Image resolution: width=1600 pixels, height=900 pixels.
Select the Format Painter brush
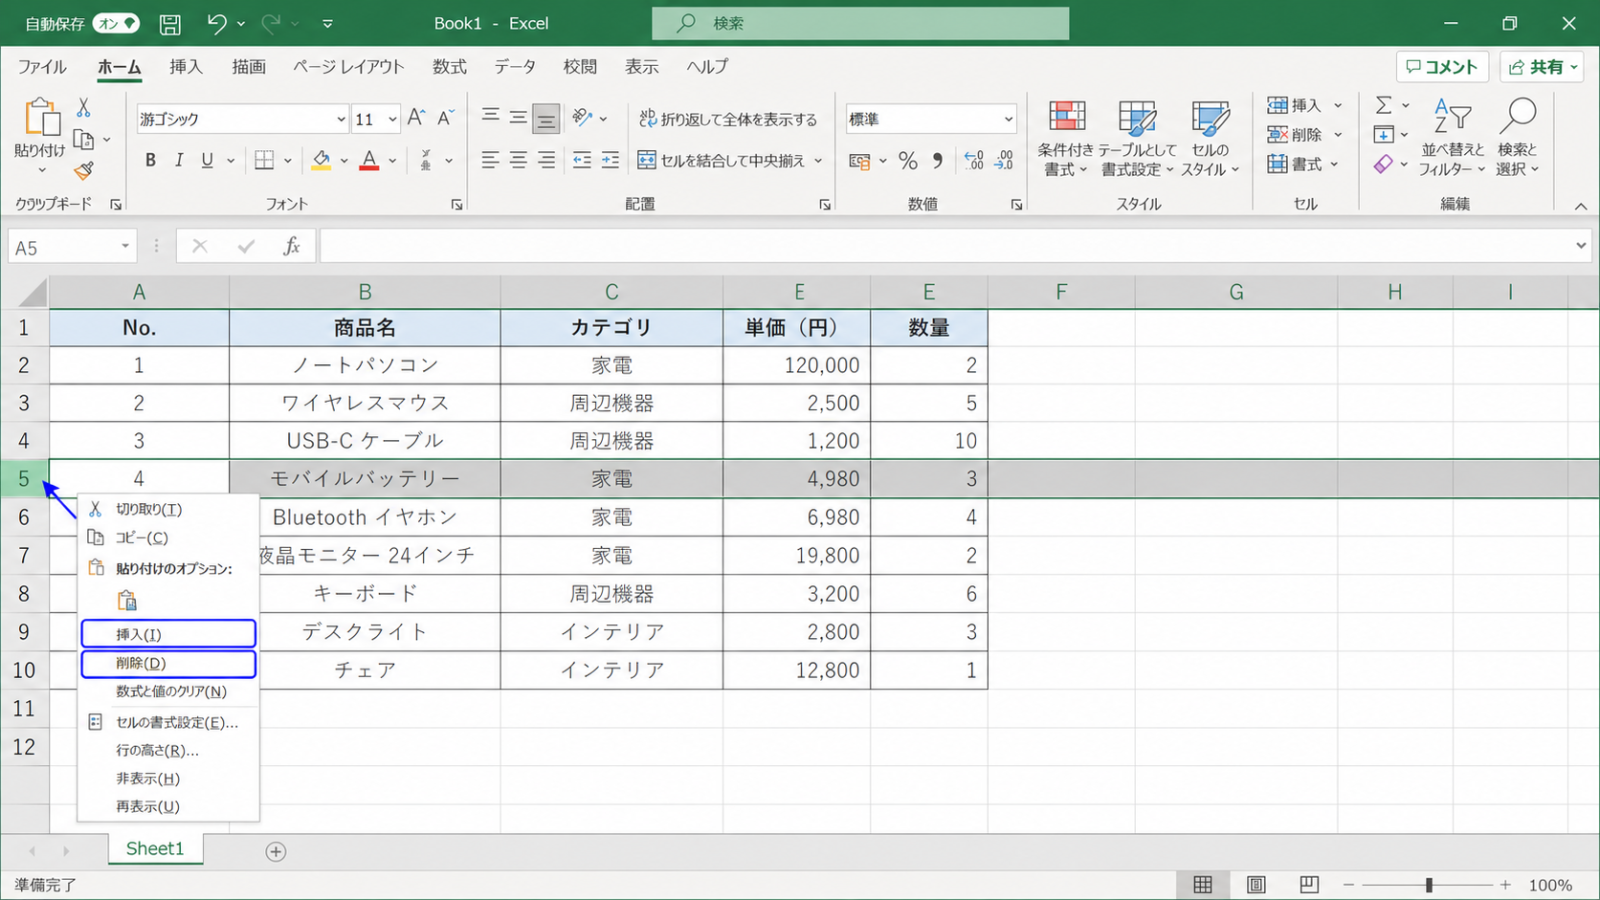[84, 171]
